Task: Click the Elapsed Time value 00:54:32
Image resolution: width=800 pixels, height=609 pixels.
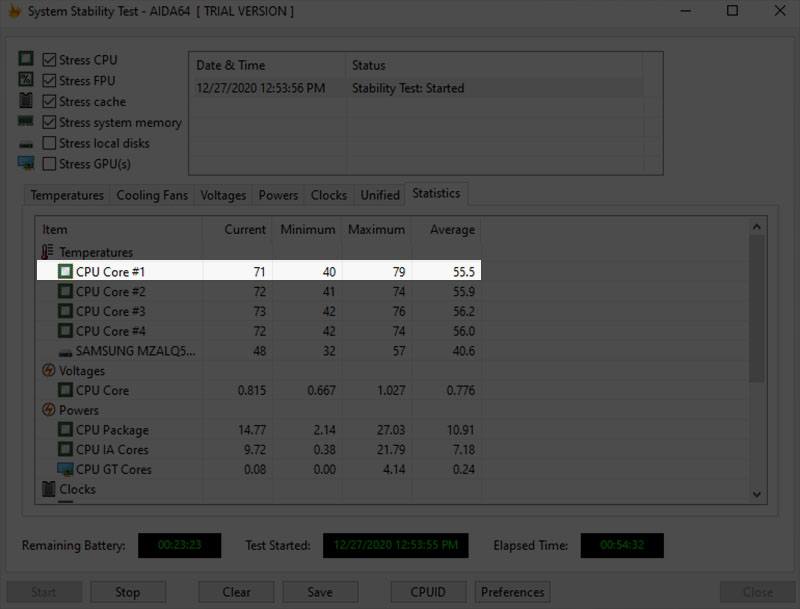Action: 622,545
